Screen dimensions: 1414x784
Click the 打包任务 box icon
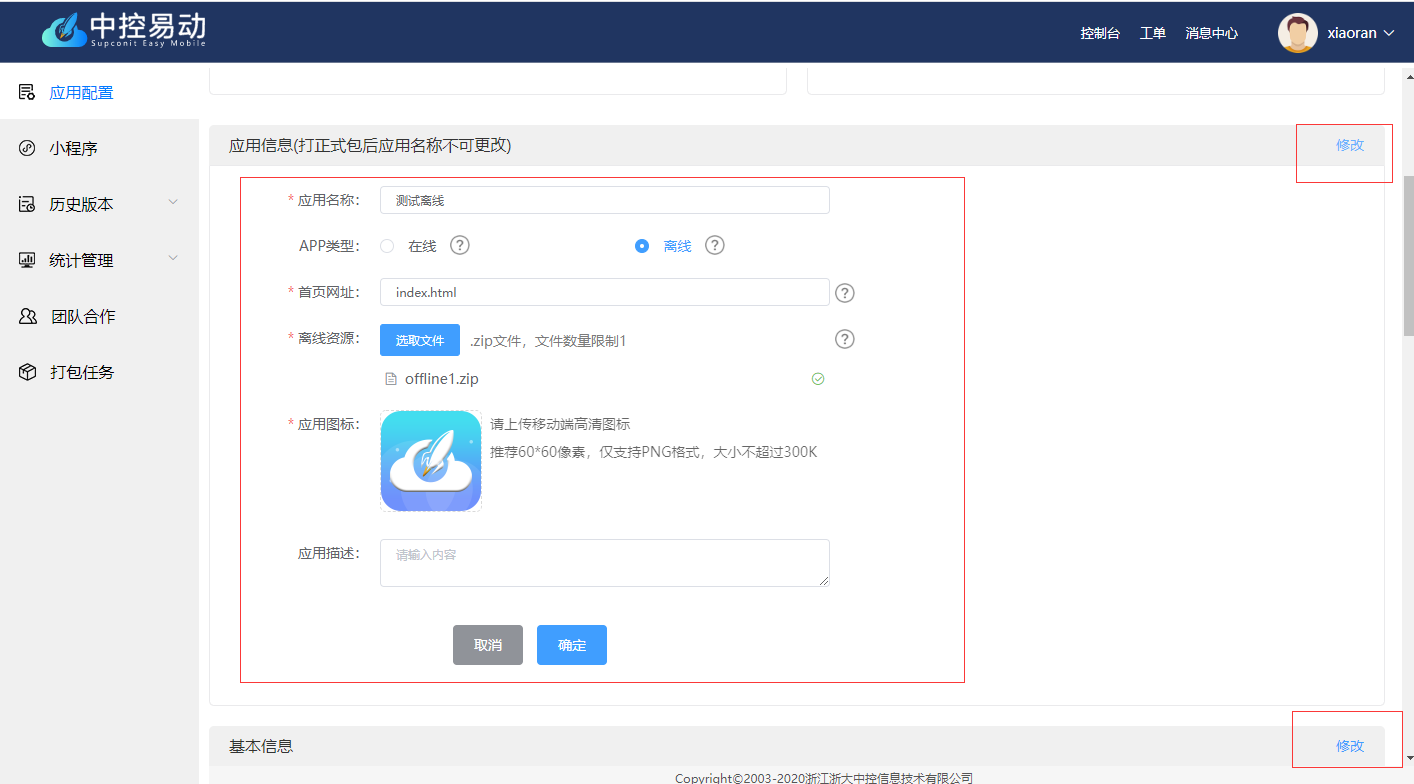(x=28, y=372)
